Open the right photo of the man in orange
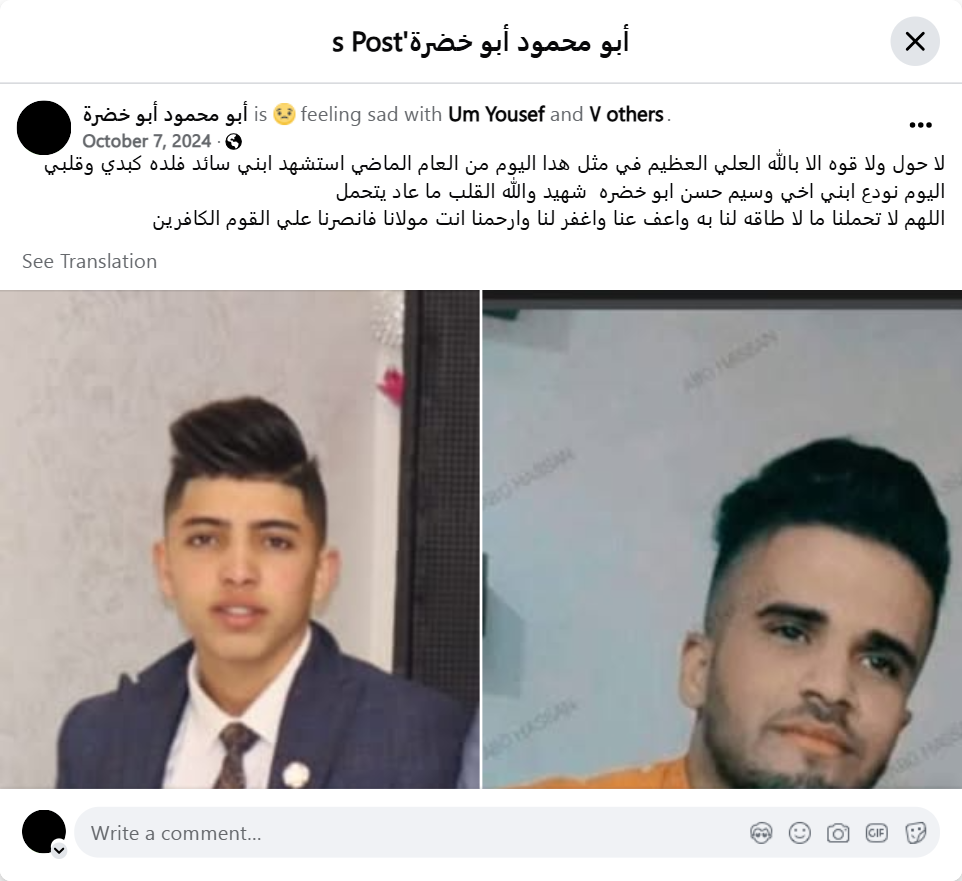The height and width of the screenshot is (881, 962). (x=722, y=539)
